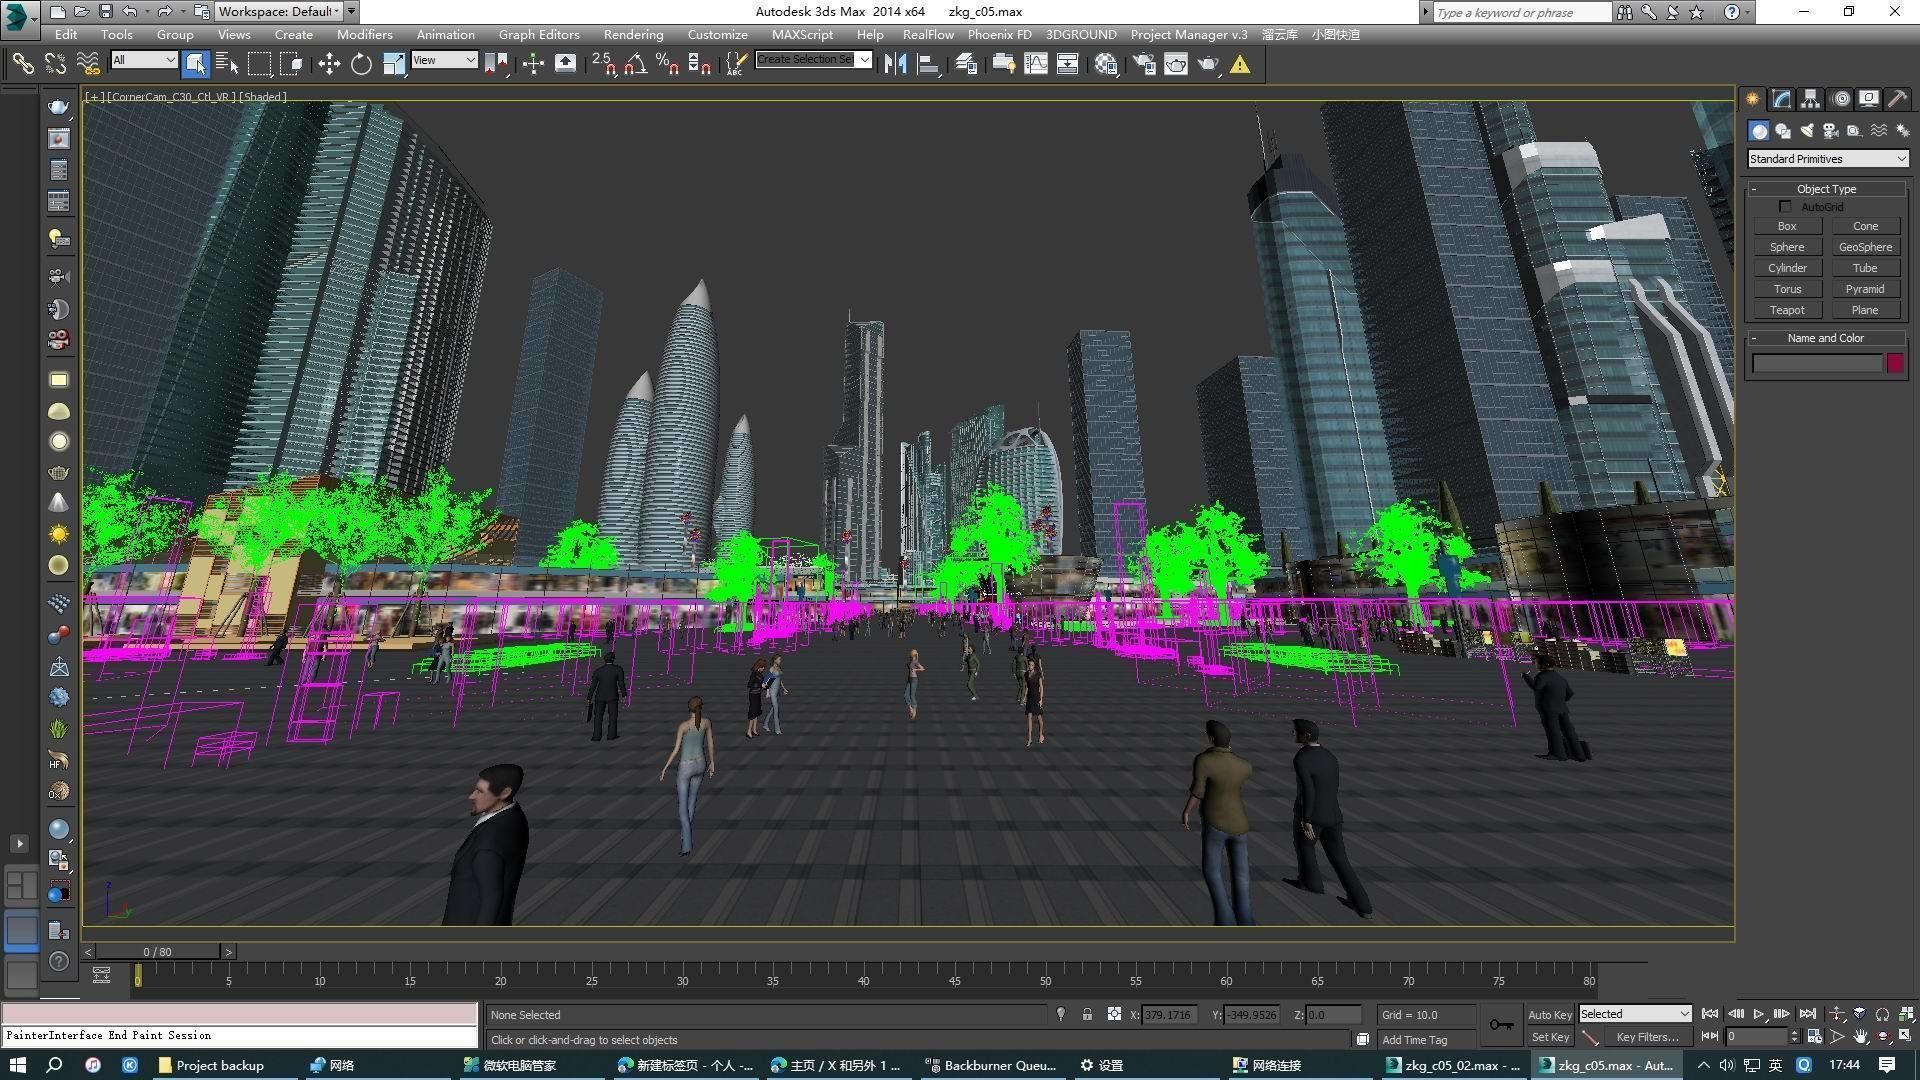Click the Mirror tool icon

[895, 64]
